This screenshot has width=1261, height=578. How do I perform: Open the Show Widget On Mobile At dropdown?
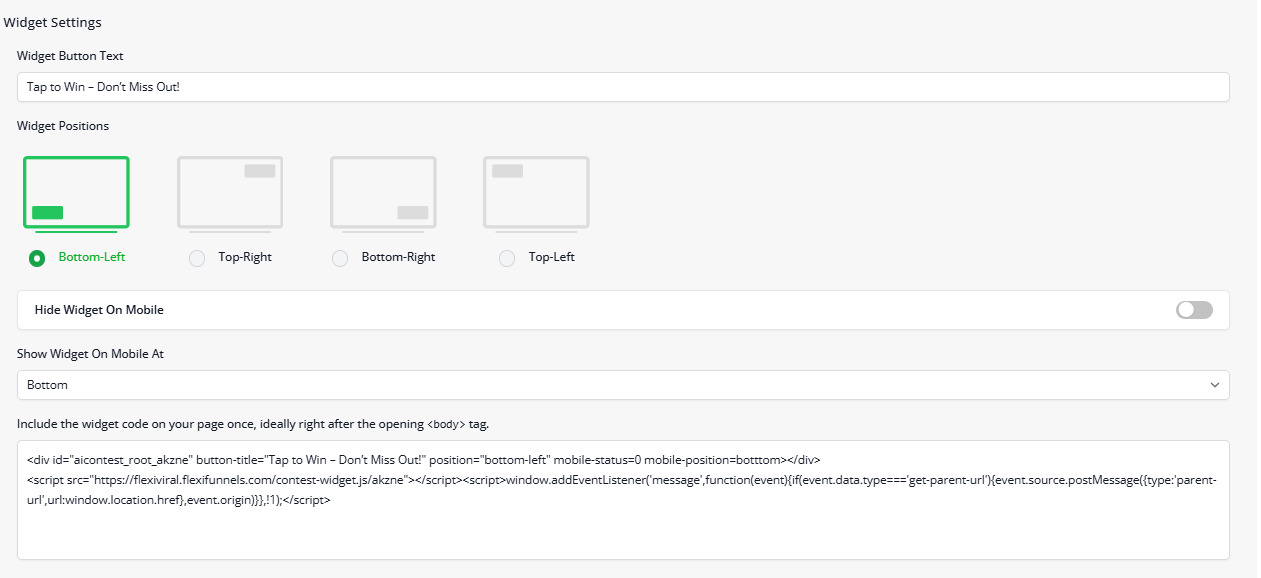click(x=623, y=385)
